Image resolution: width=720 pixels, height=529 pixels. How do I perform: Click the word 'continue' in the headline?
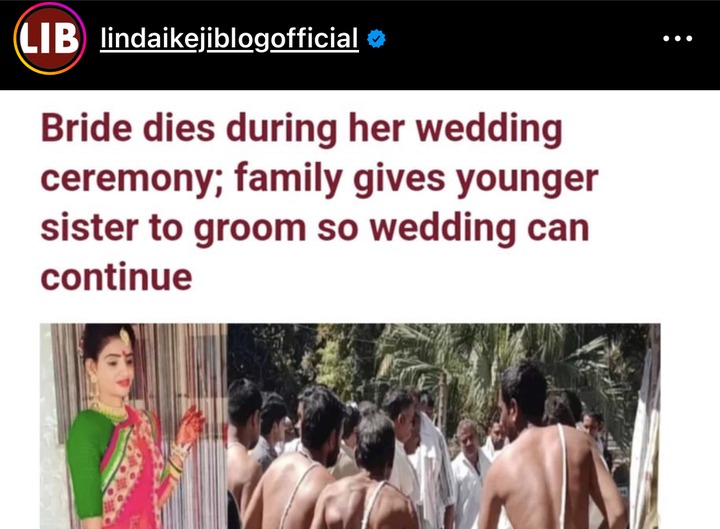116,277
